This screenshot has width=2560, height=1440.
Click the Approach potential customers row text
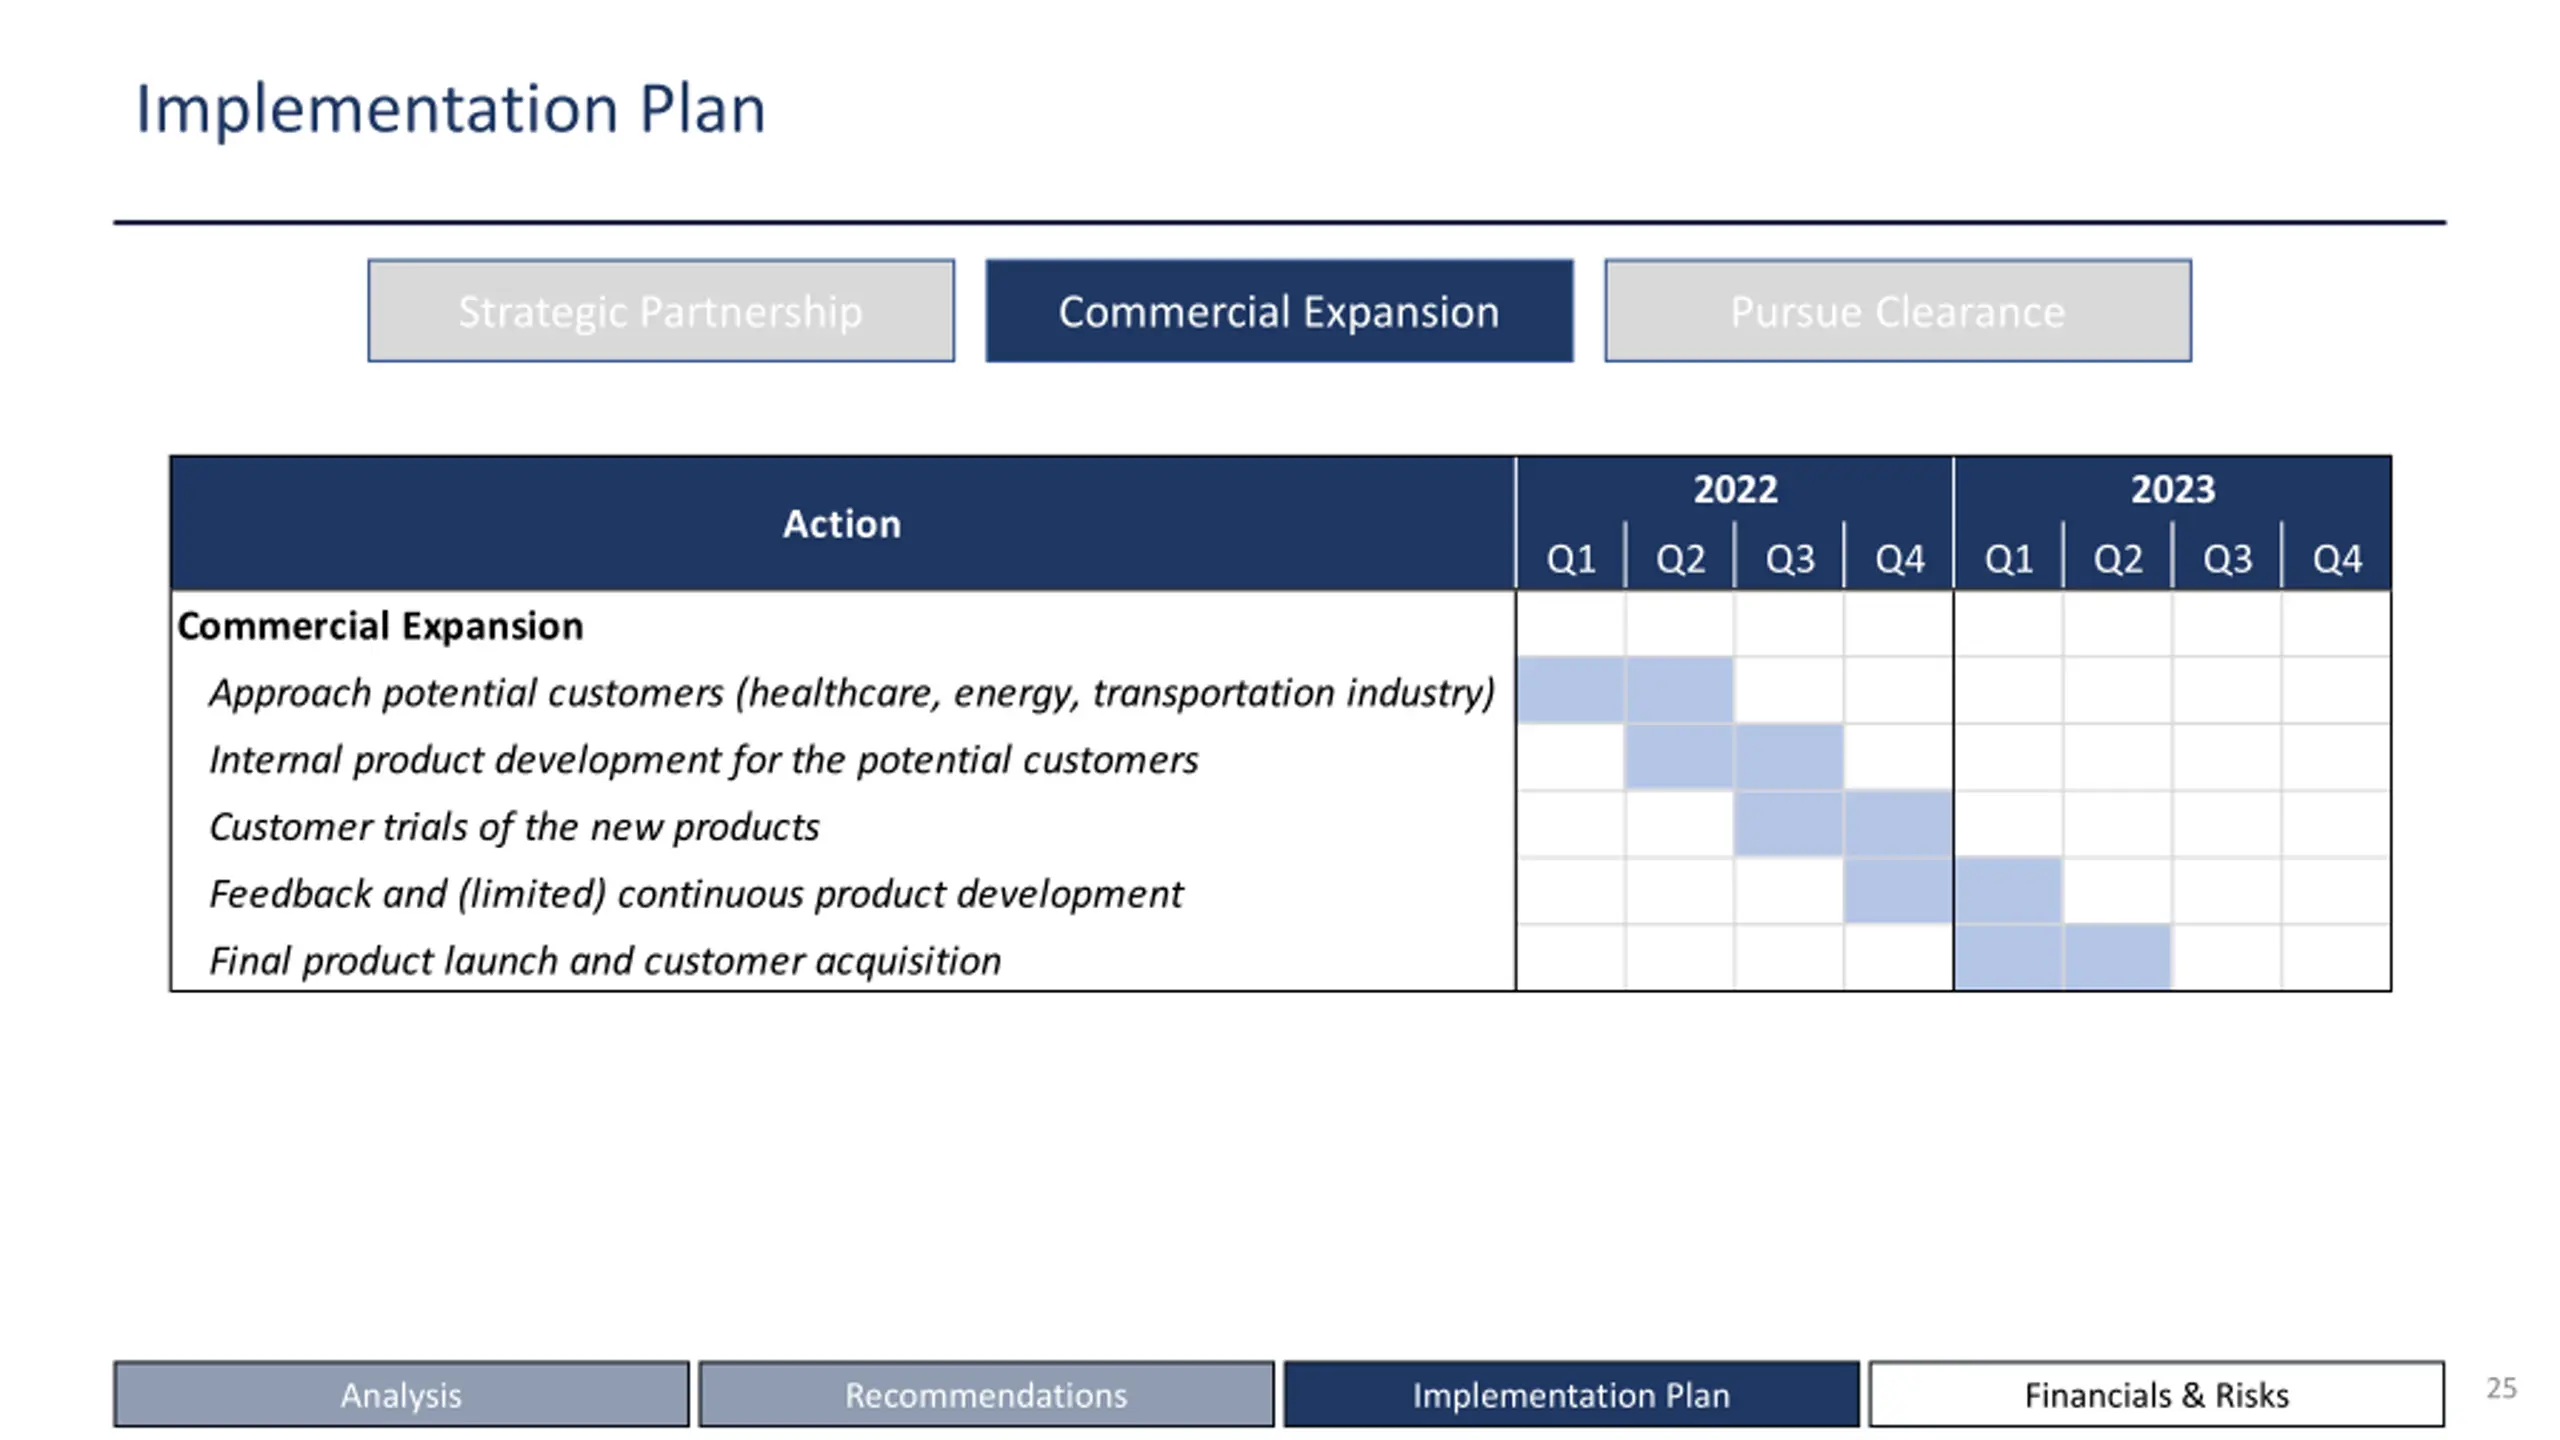click(851, 693)
